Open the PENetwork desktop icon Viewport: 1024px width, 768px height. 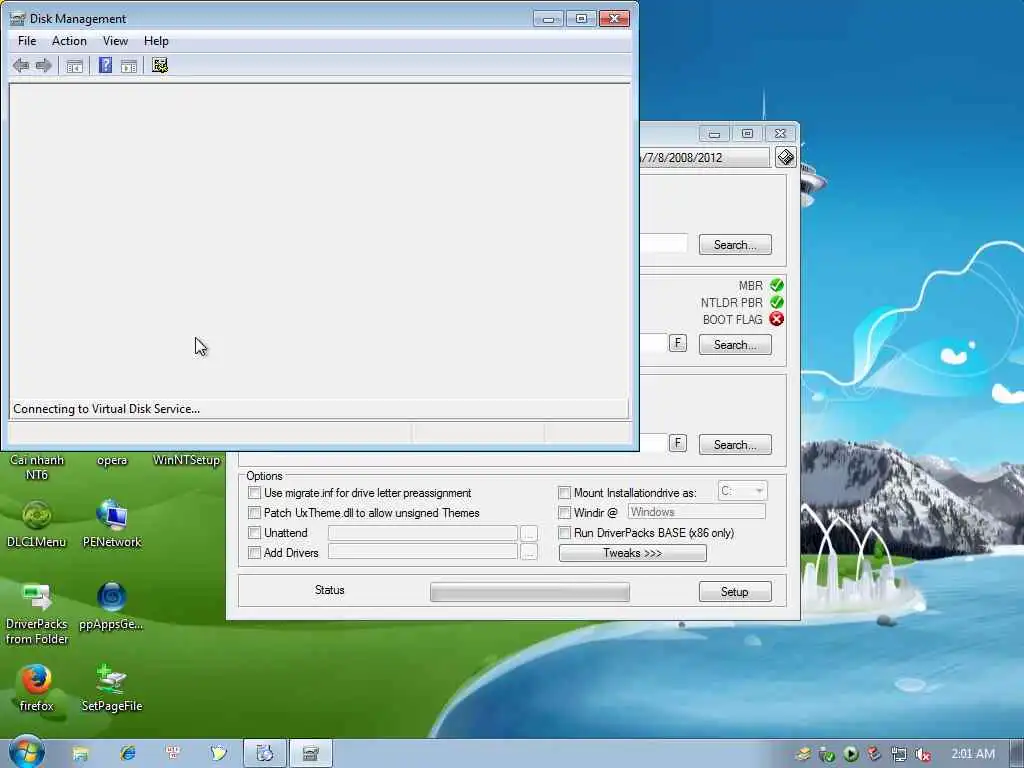[112, 524]
